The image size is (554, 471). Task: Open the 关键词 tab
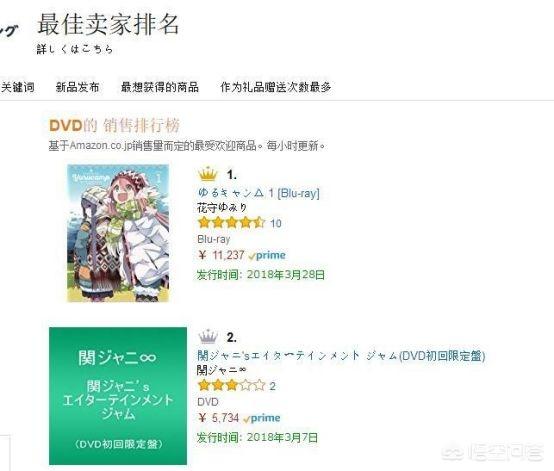point(18,87)
